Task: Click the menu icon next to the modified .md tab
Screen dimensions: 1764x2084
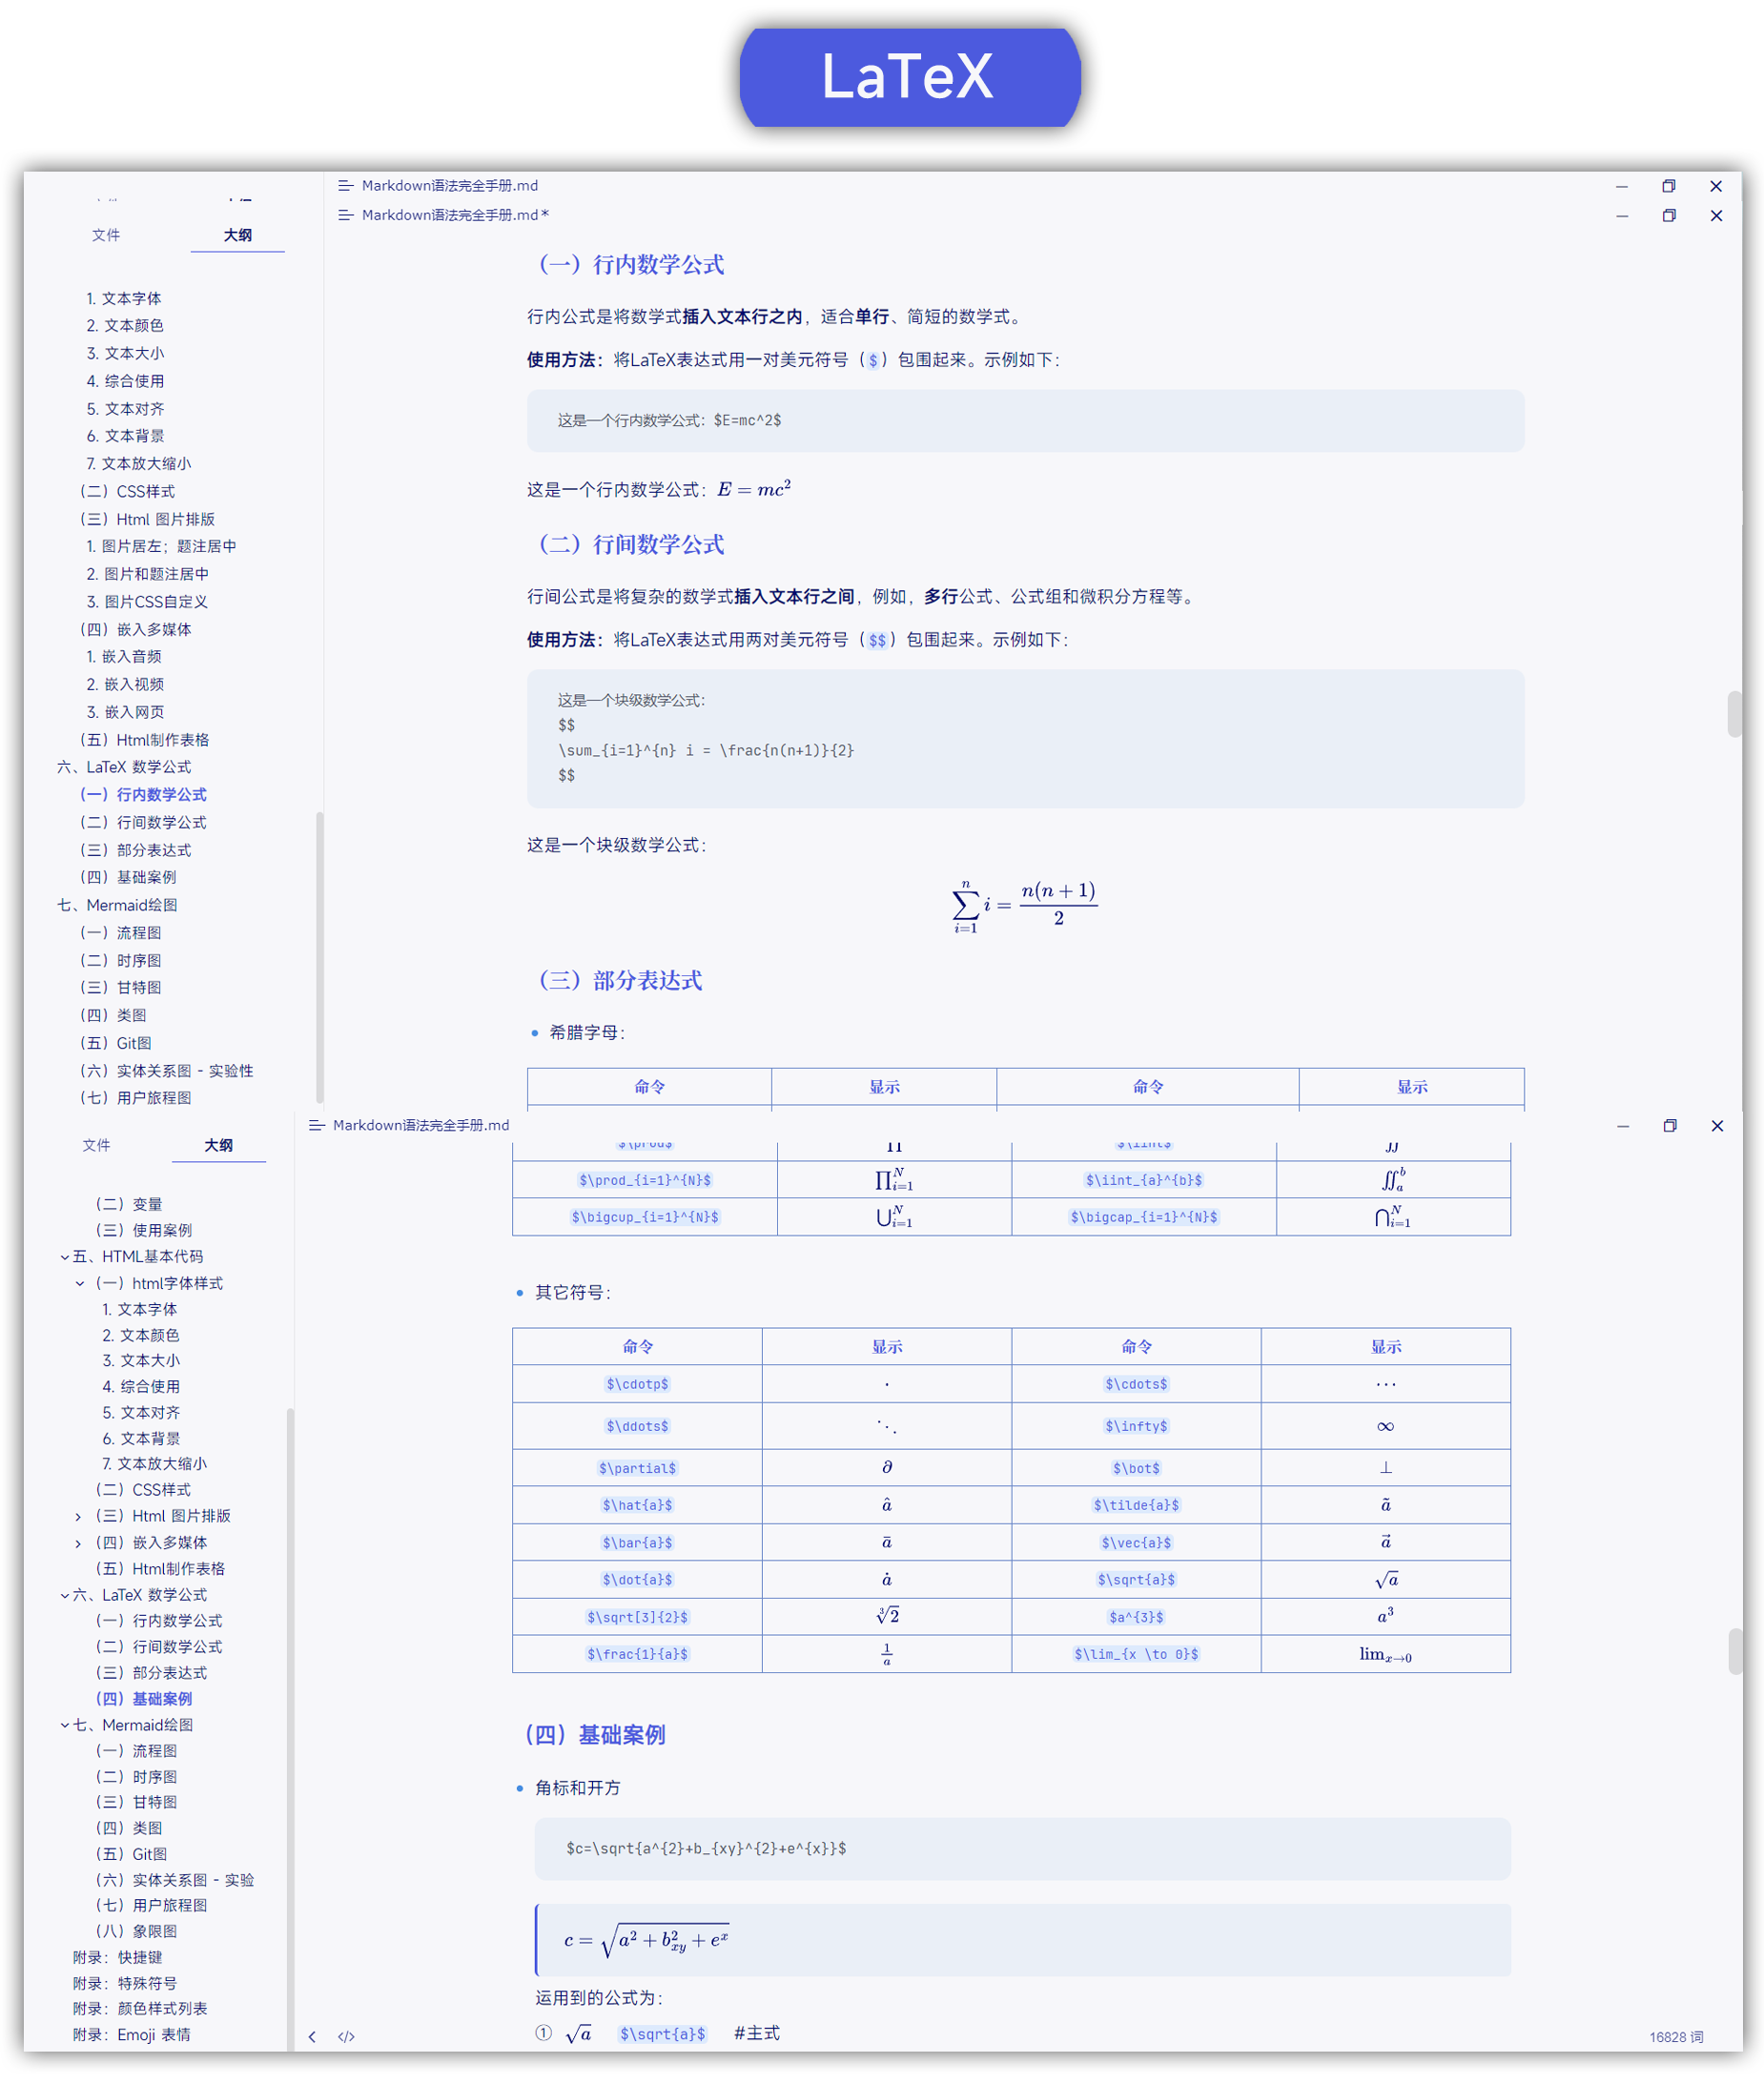Action: (x=344, y=215)
